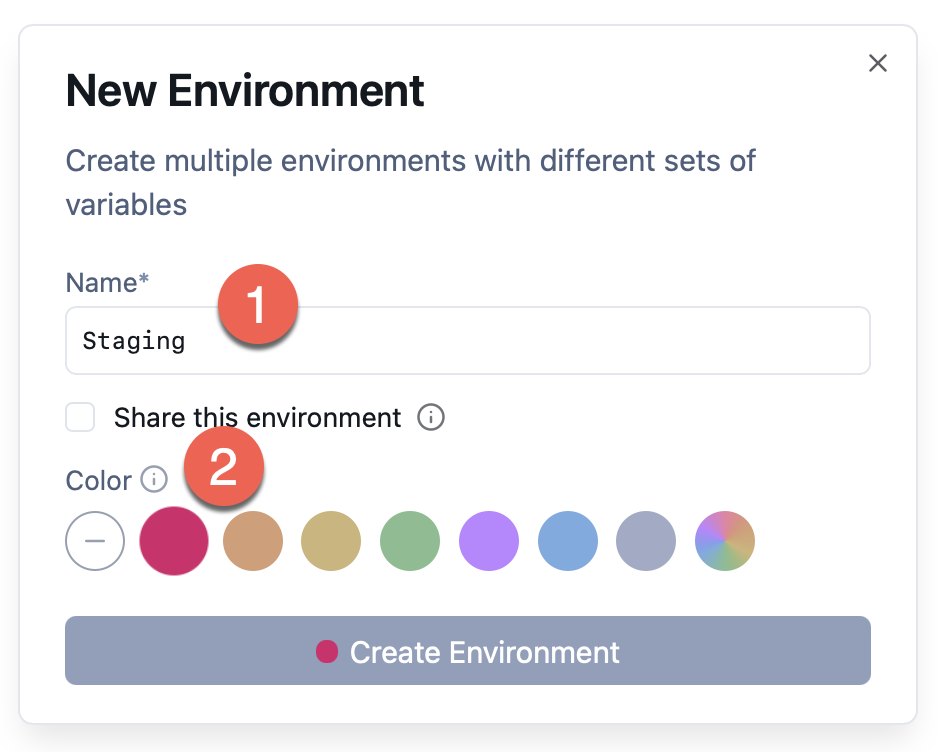Close the New Environment dialog

[878, 64]
